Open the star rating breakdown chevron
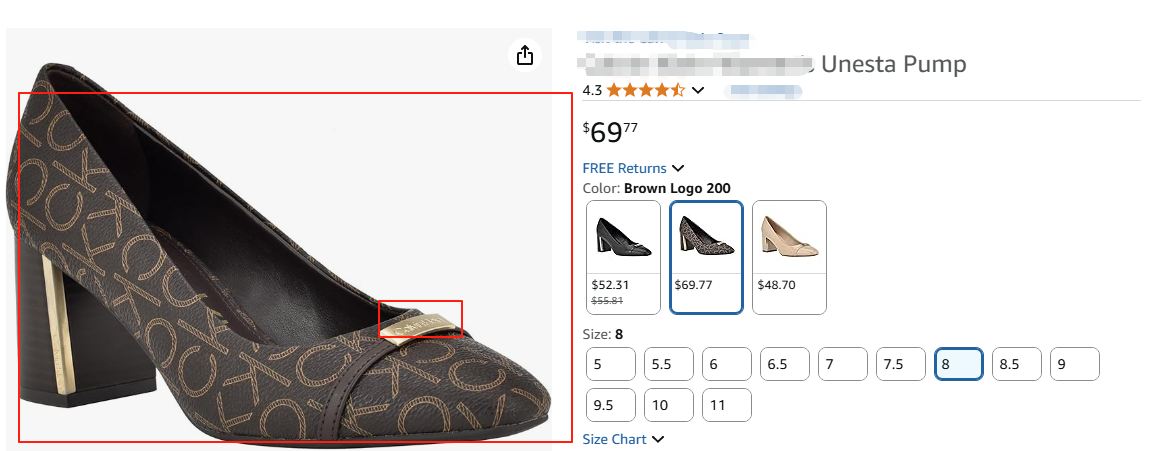This screenshot has width=1149, height=451. (x=698, y=90)
